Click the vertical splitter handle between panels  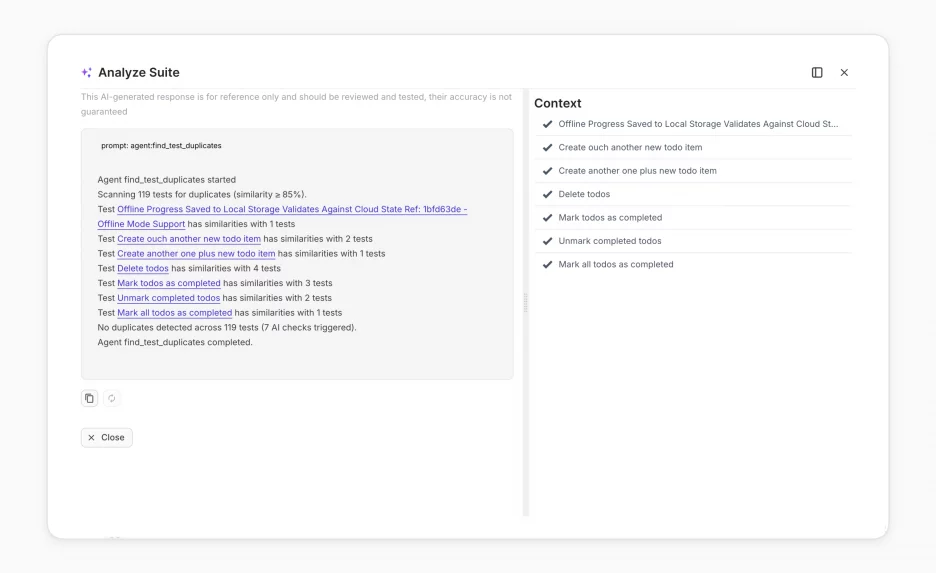pyautogui.click(x=525, y=303)
